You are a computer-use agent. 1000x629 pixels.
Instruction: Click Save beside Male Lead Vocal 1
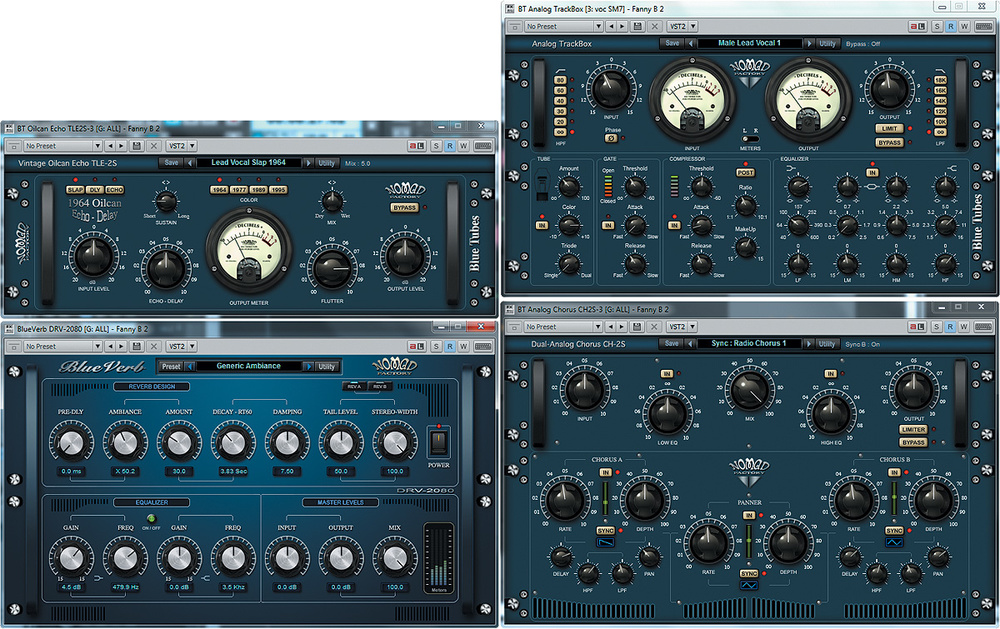coord(672,43)
